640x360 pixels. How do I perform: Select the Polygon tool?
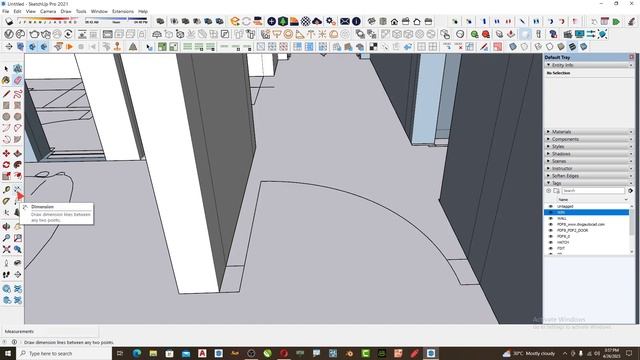[x=18, y=117]
